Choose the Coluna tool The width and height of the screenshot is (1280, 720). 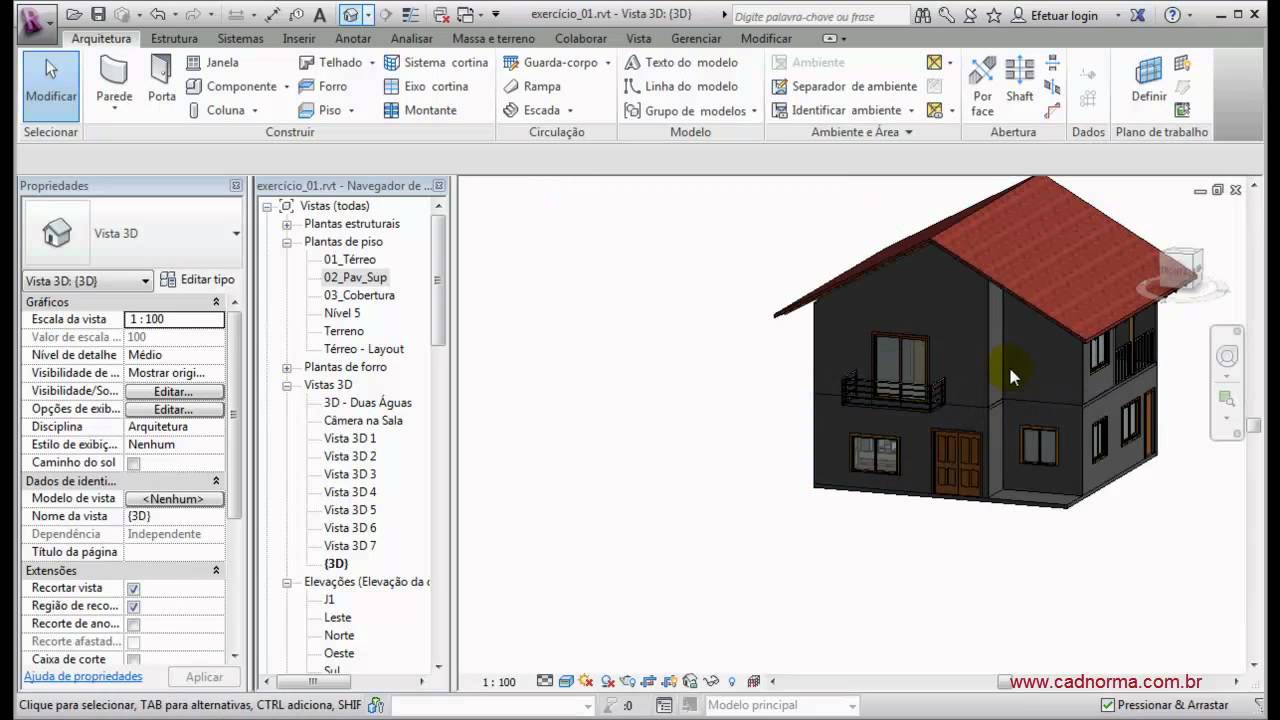(216, 110)
